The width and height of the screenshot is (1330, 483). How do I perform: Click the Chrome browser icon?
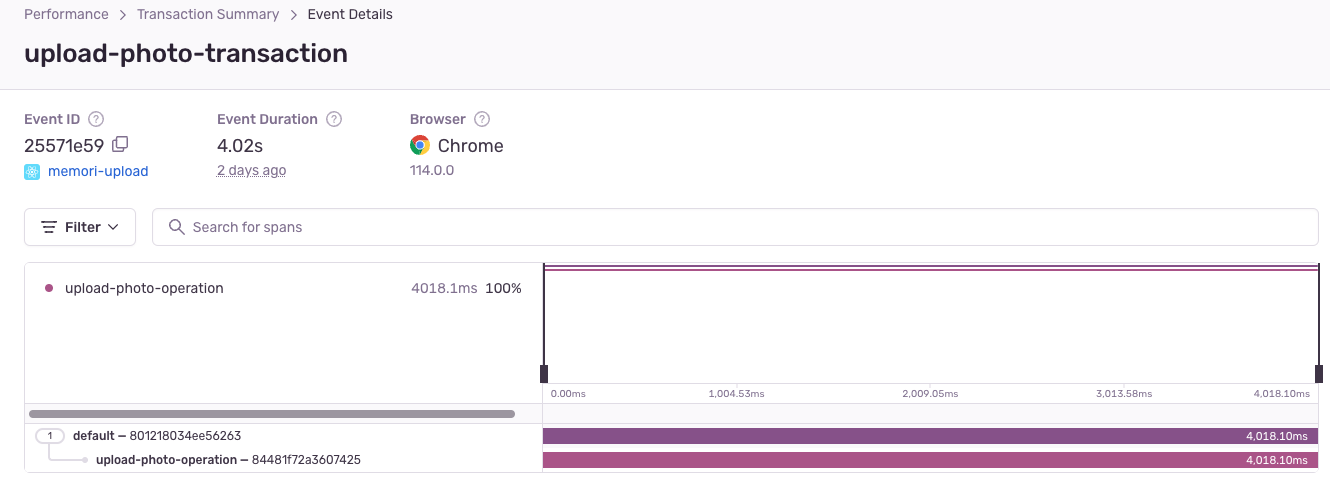[420, 146]
